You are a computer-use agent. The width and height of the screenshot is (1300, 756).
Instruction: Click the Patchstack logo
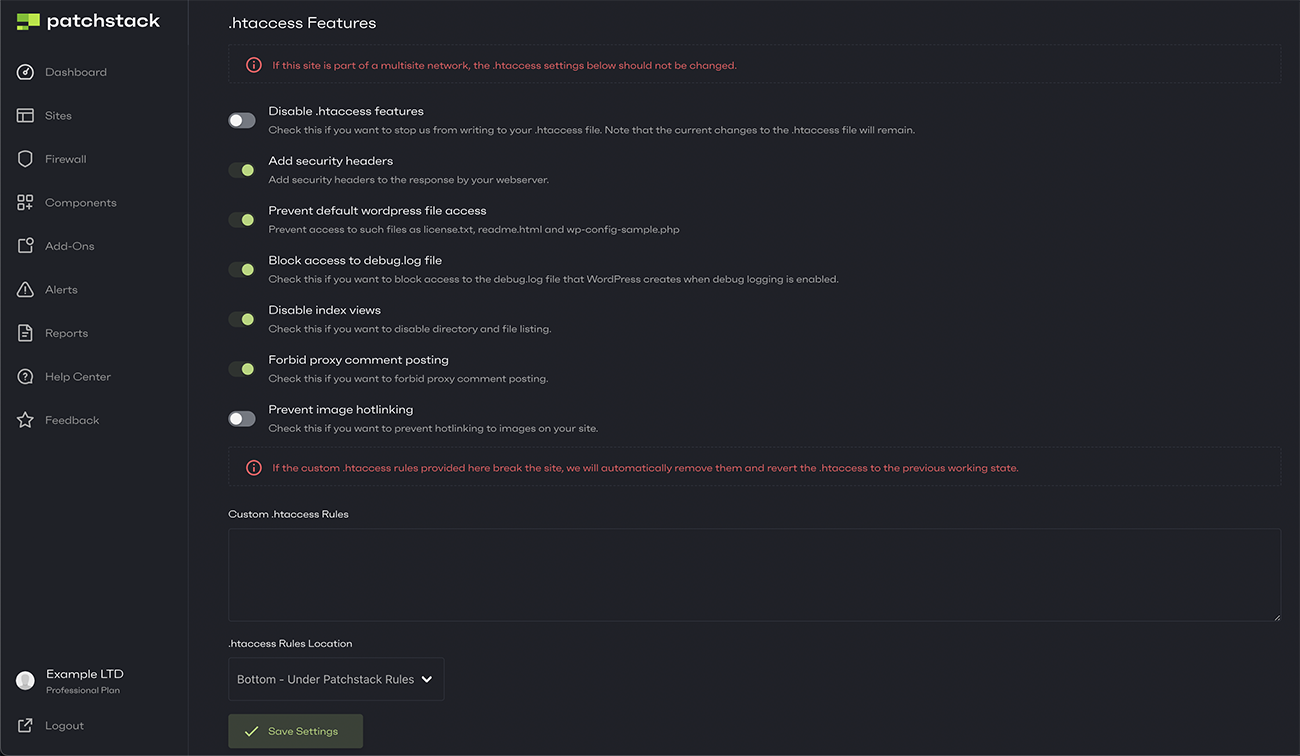(x=88, y=21)
